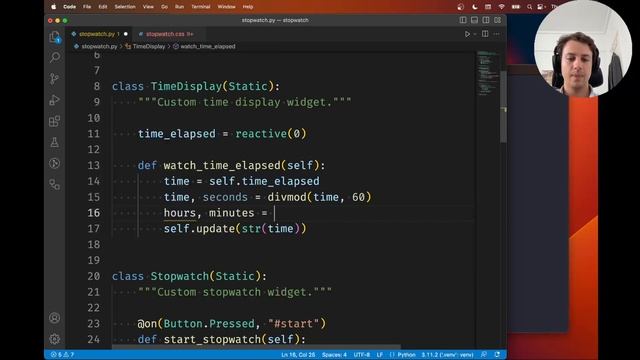Viewport: 640px width, 360px height.
Task: Open the Go menu
Action: pyautogui.click(x=164, y=7)
